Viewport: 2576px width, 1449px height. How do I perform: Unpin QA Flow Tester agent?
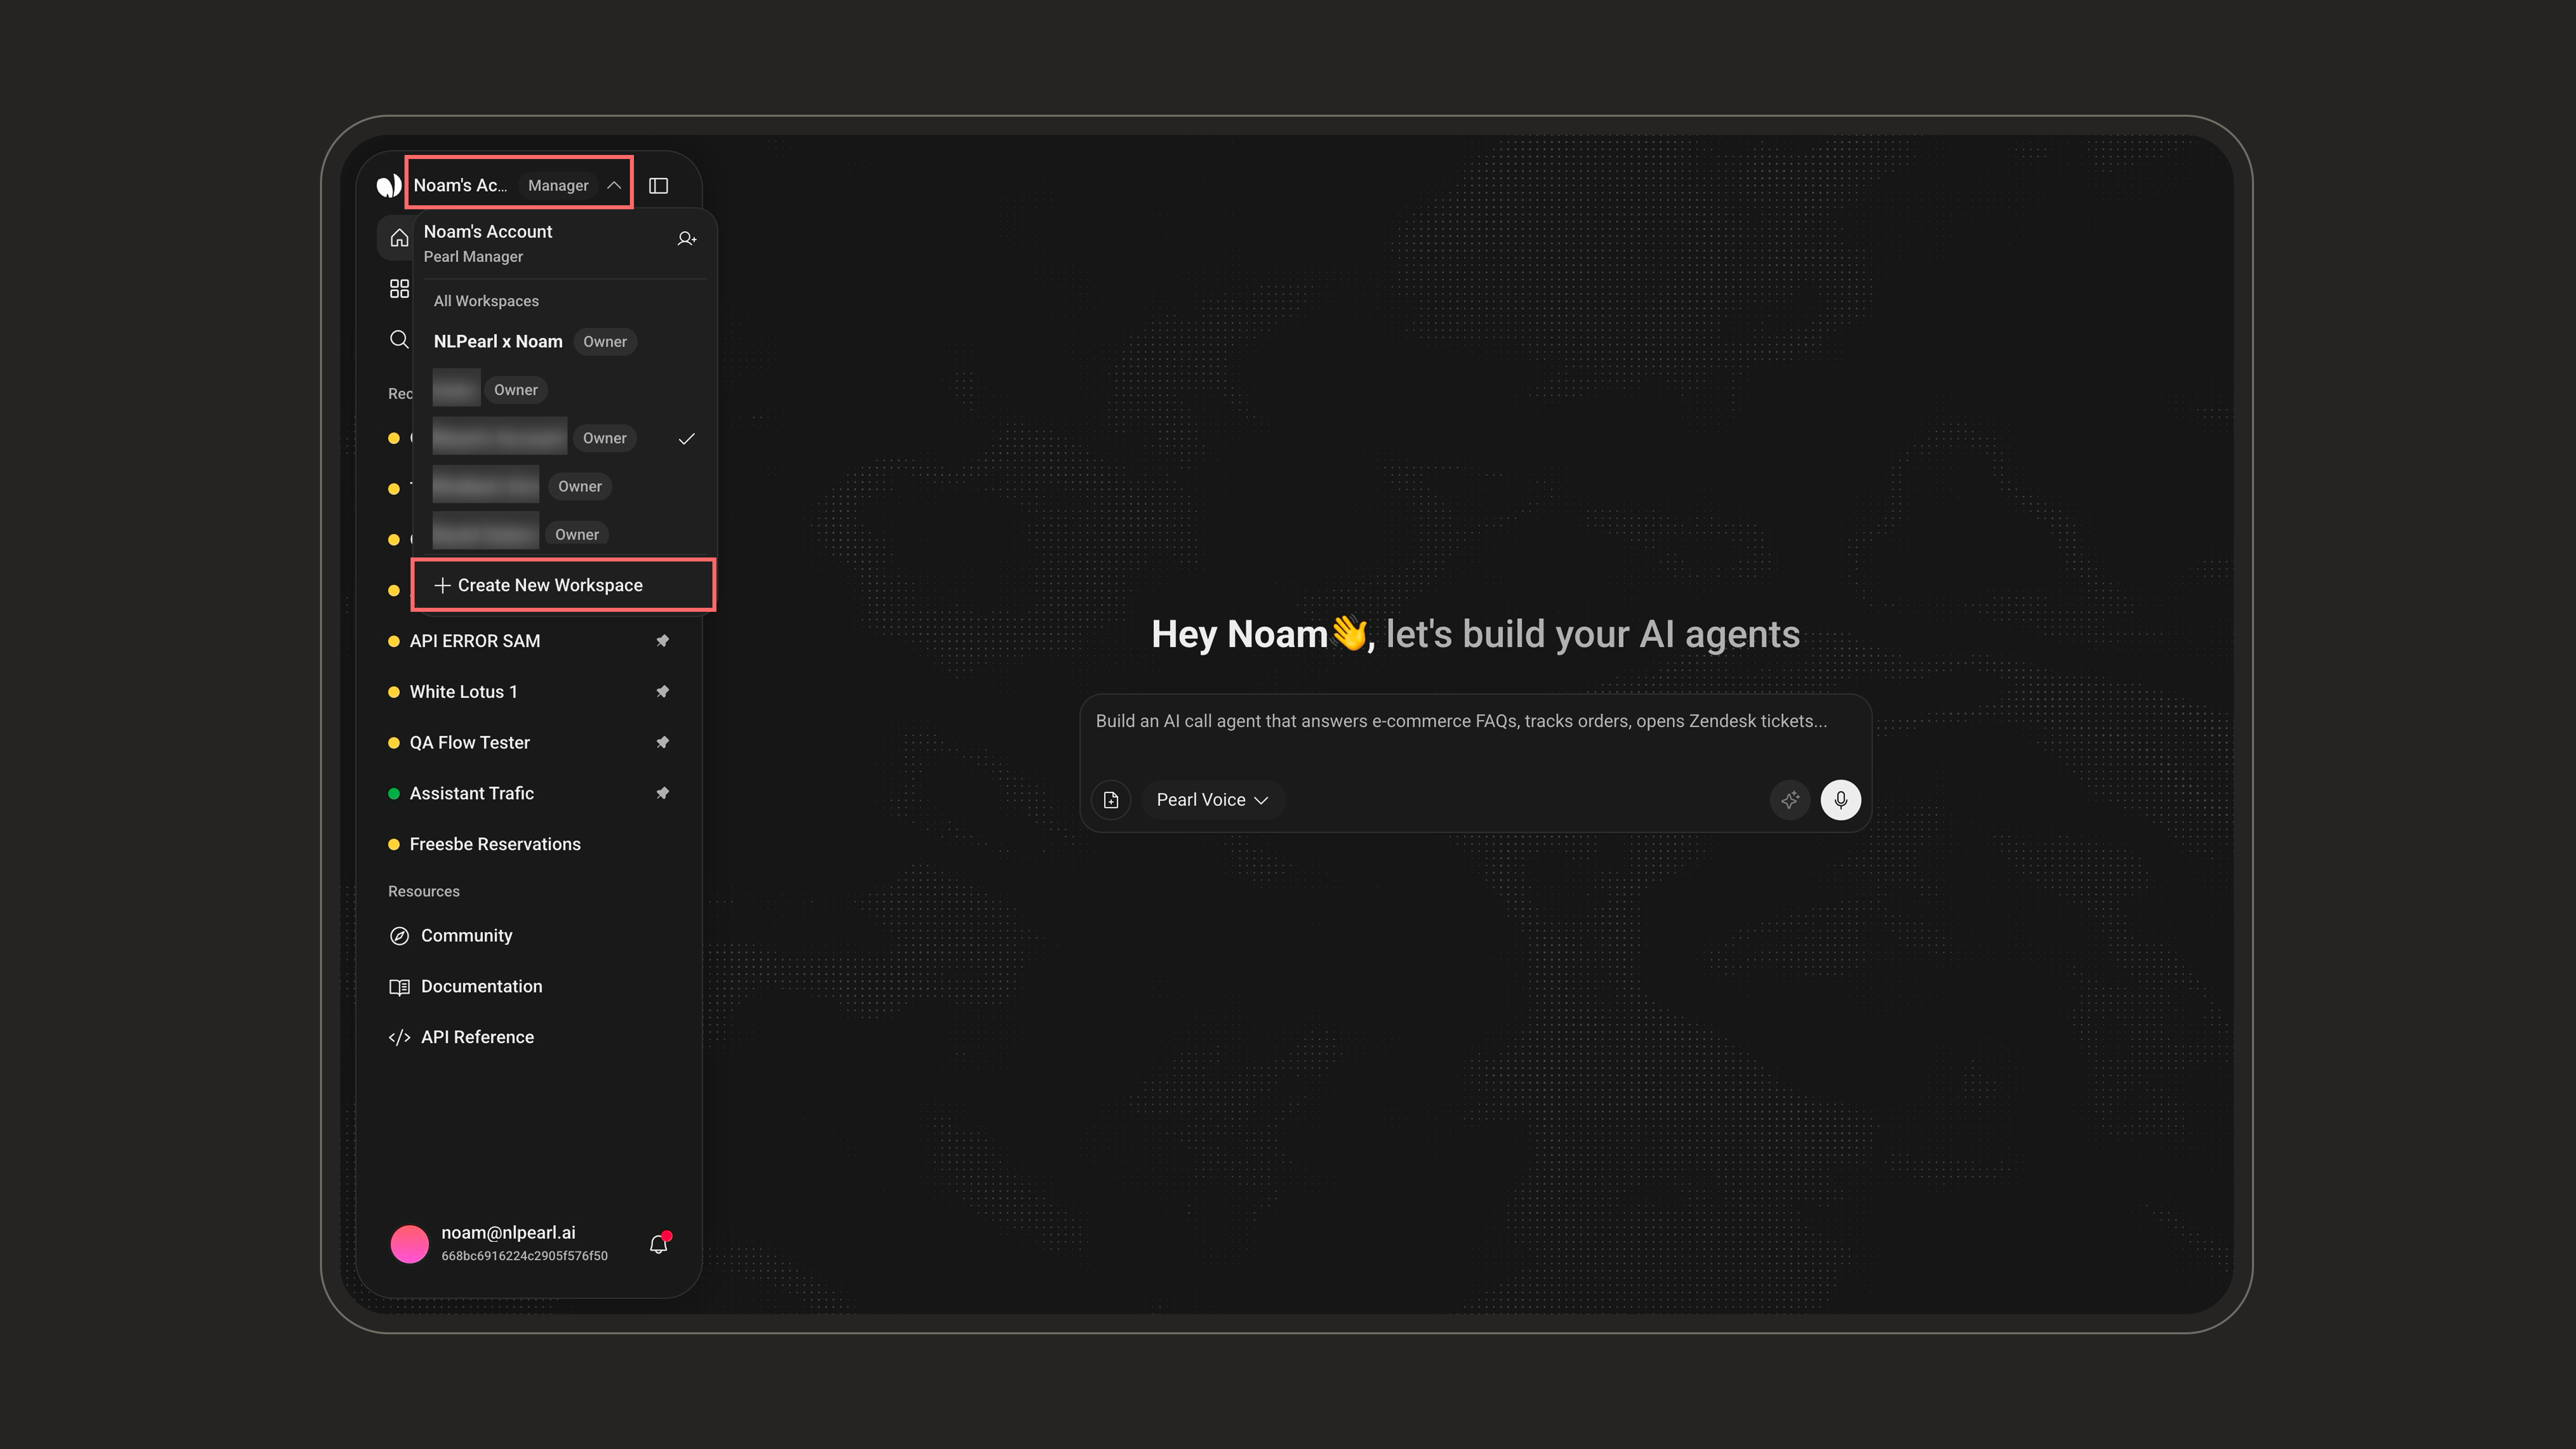662,743
